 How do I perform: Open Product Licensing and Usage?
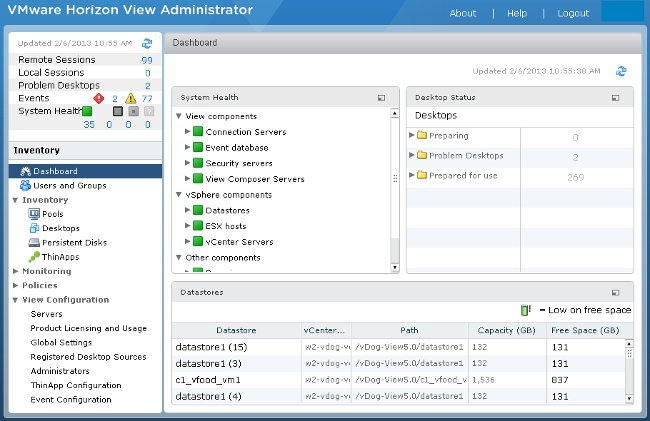(88, 328)
